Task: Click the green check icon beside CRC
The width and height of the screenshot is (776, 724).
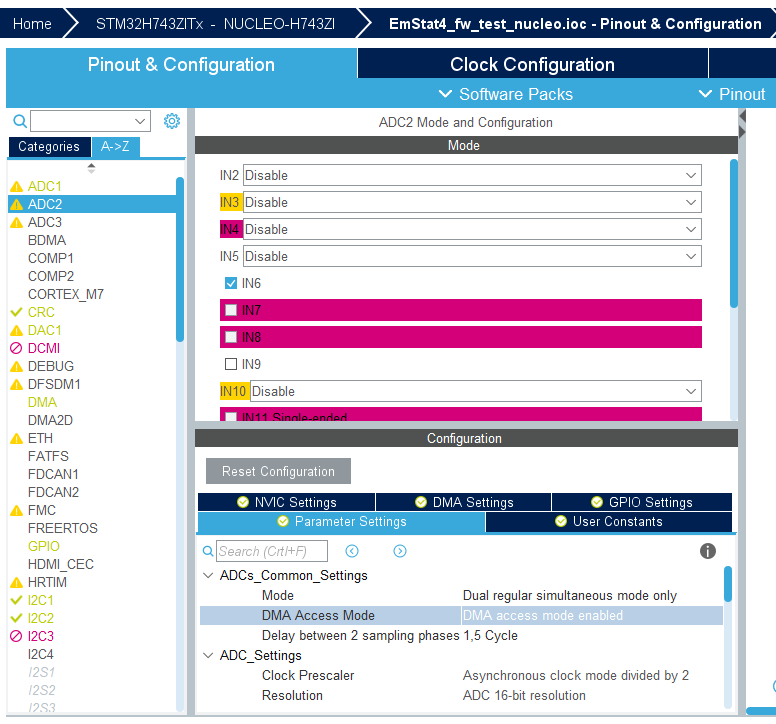Action: pyautogui.click(x=16, y=312)
